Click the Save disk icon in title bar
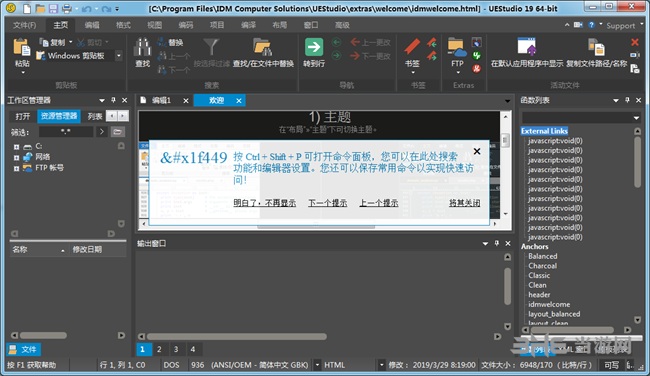The width and height of the screenshot is (650, 376). pyautogui.click(x=53, y=8)
